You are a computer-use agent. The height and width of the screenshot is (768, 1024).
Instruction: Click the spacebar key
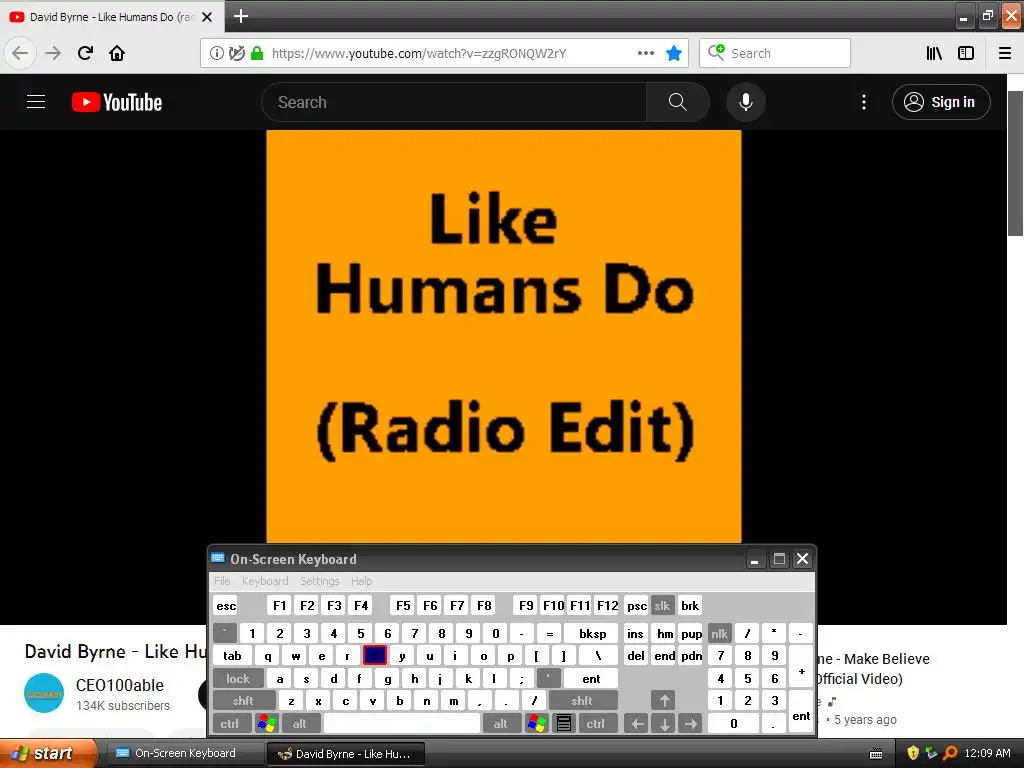click(402, 724)
